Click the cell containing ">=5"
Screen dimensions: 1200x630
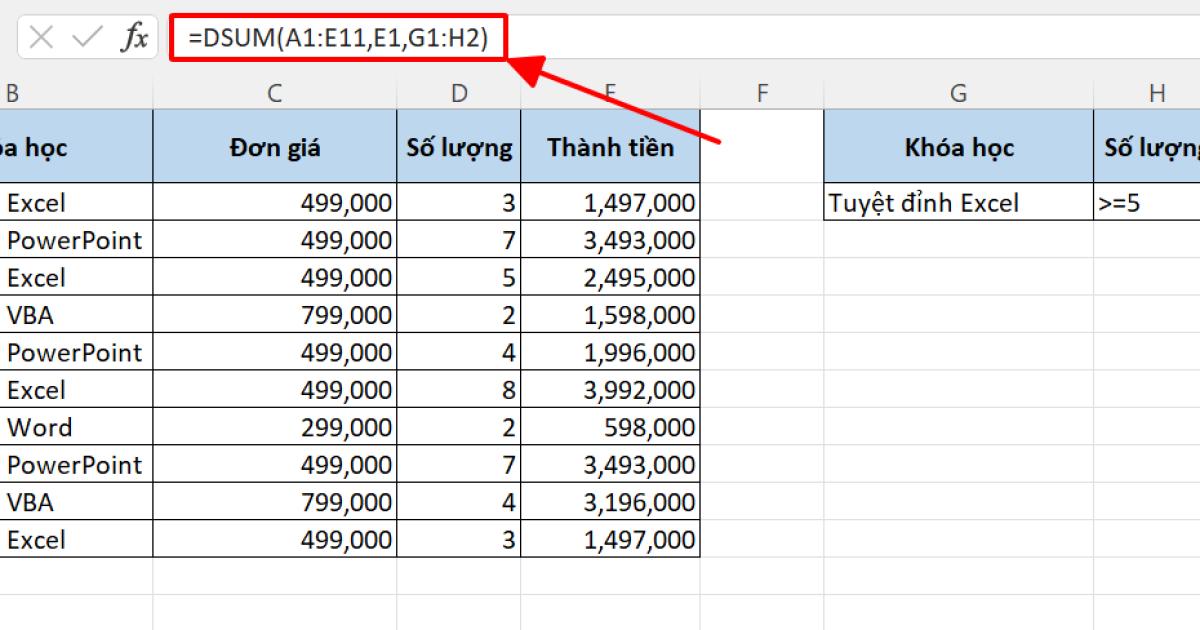(1140, 203)
